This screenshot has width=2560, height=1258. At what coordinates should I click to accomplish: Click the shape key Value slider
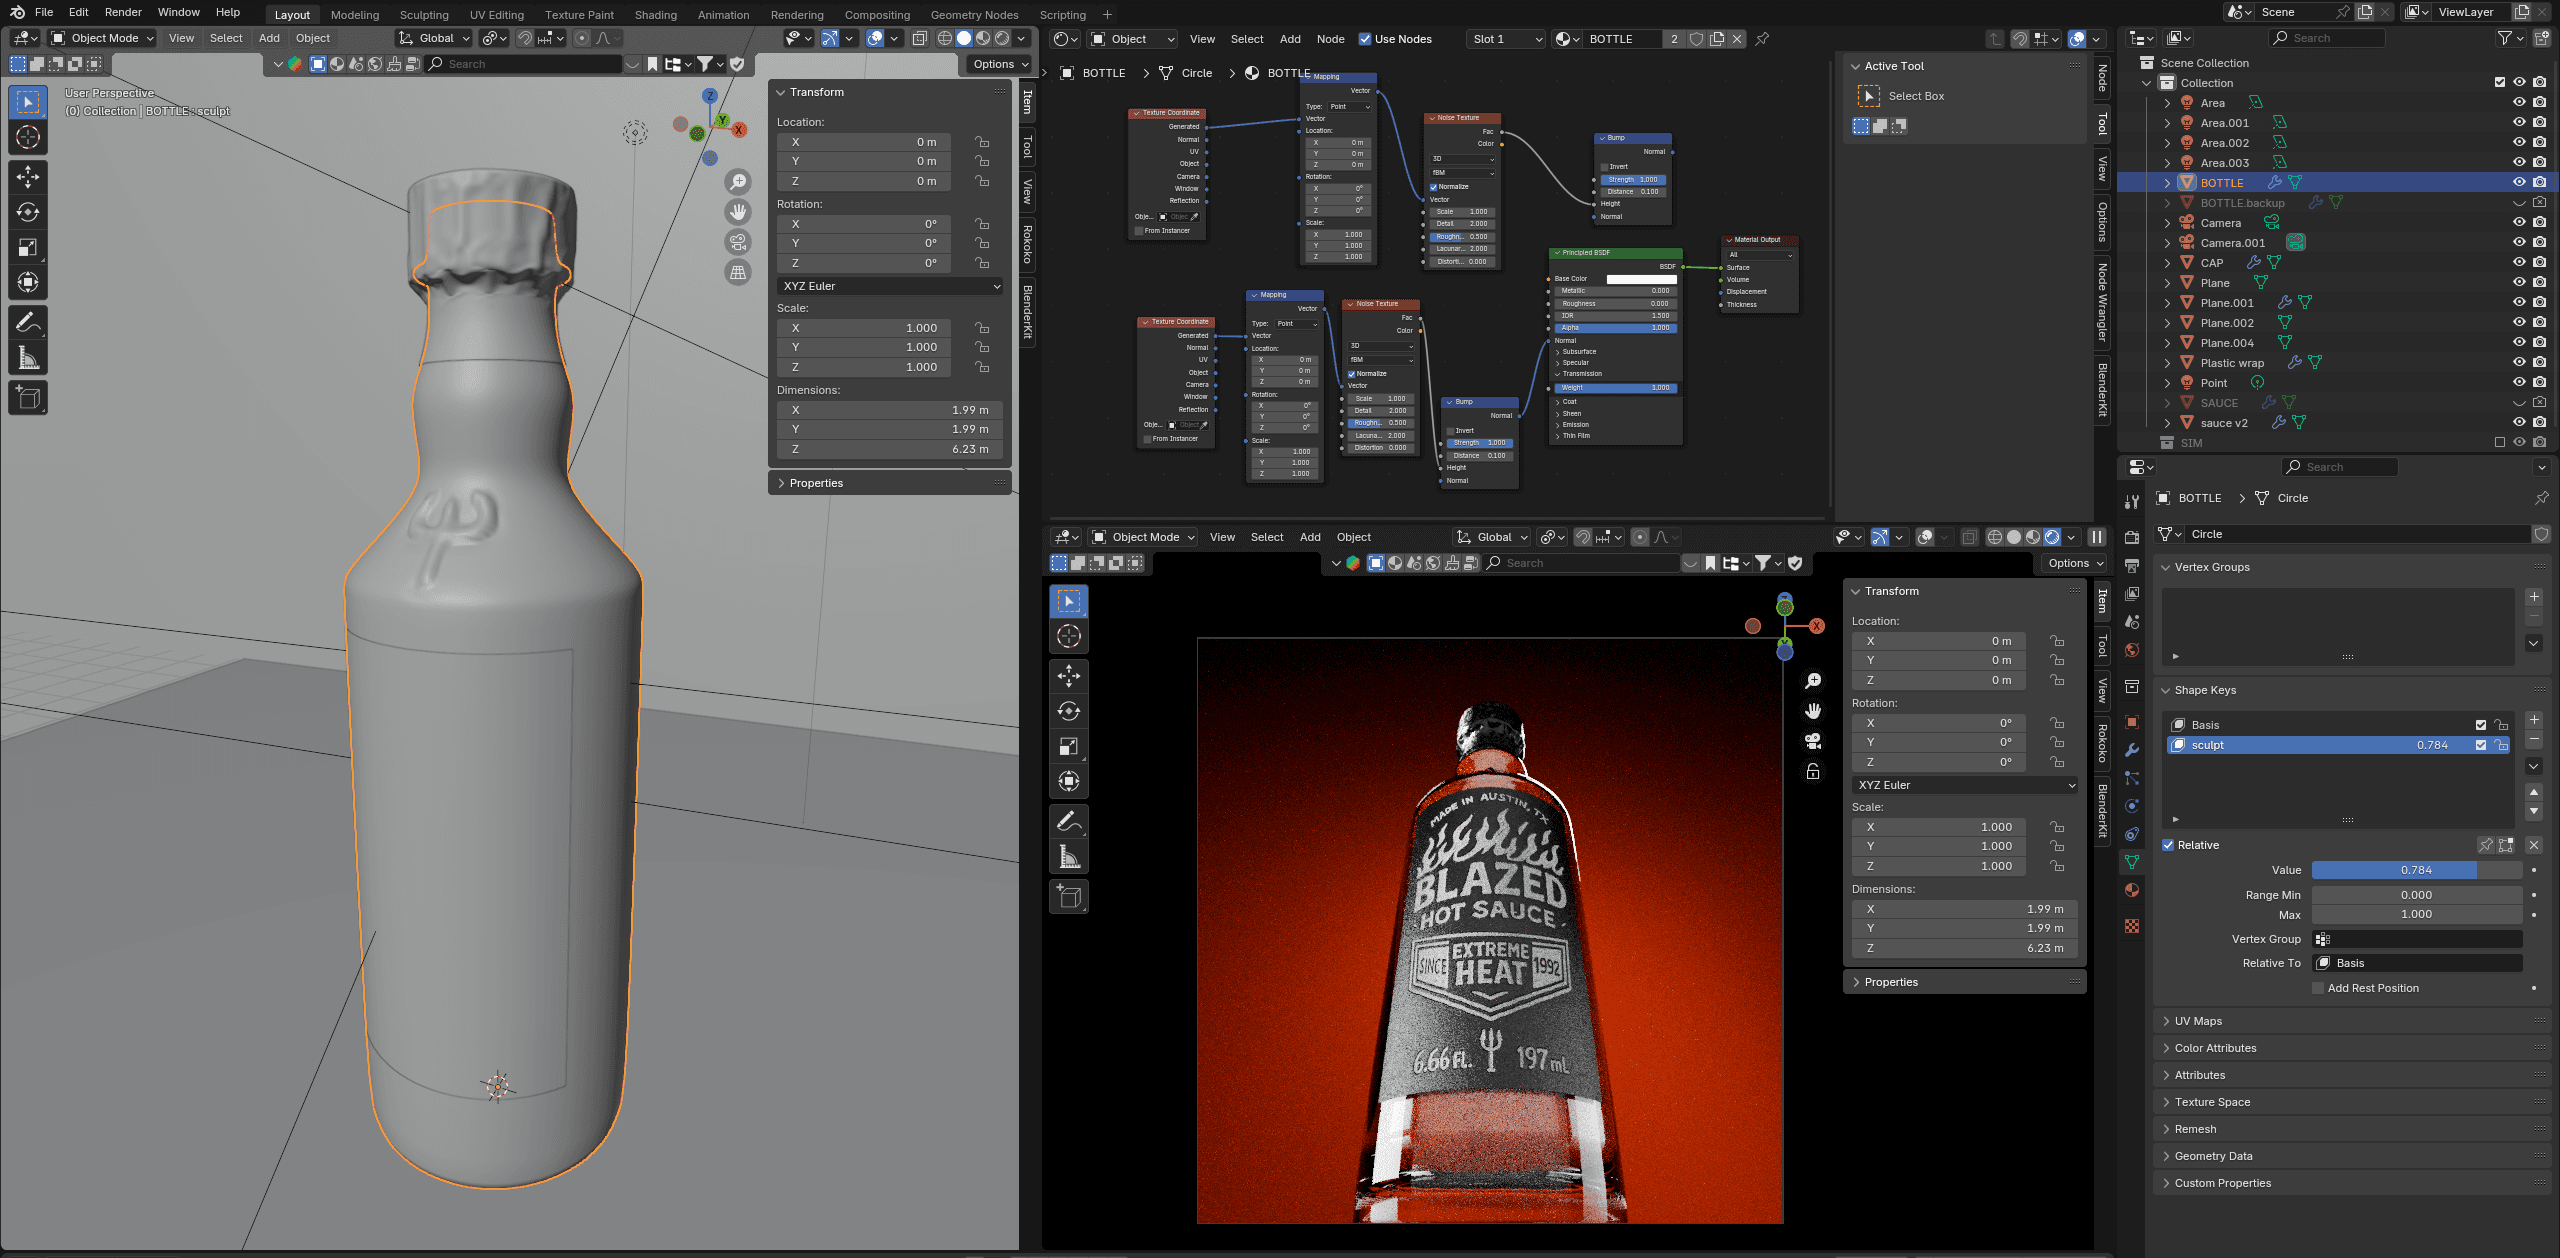point(2417,870)
